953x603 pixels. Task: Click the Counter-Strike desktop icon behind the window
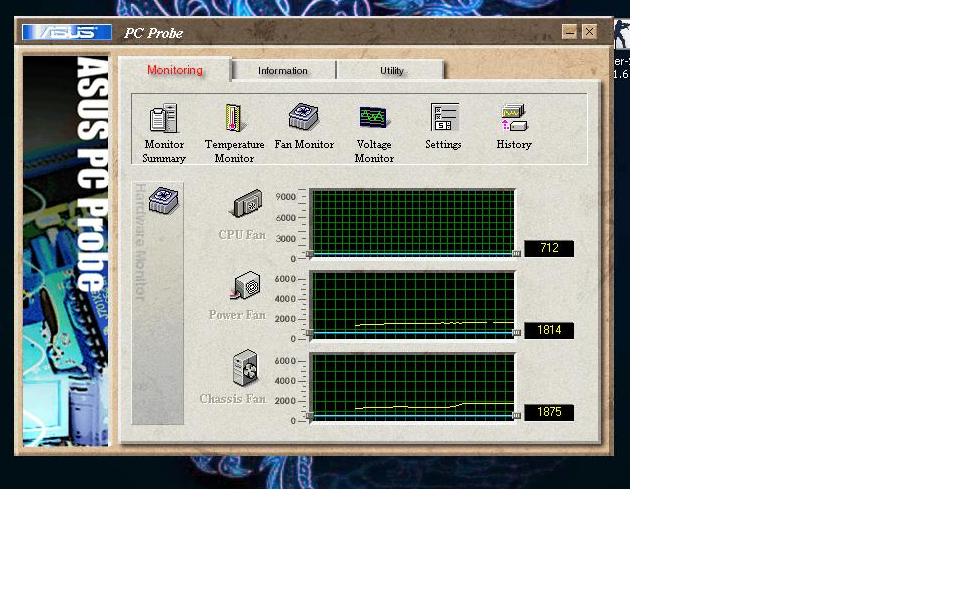click(x=622, y=35)
